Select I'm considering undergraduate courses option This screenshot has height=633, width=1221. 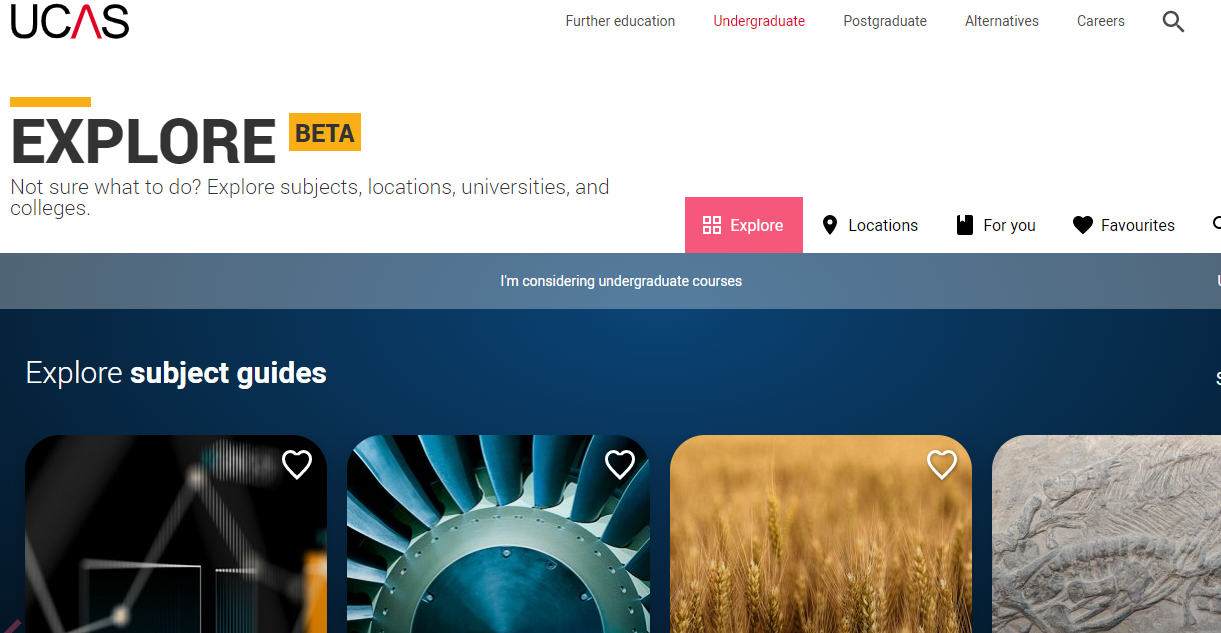click(621, 281)
